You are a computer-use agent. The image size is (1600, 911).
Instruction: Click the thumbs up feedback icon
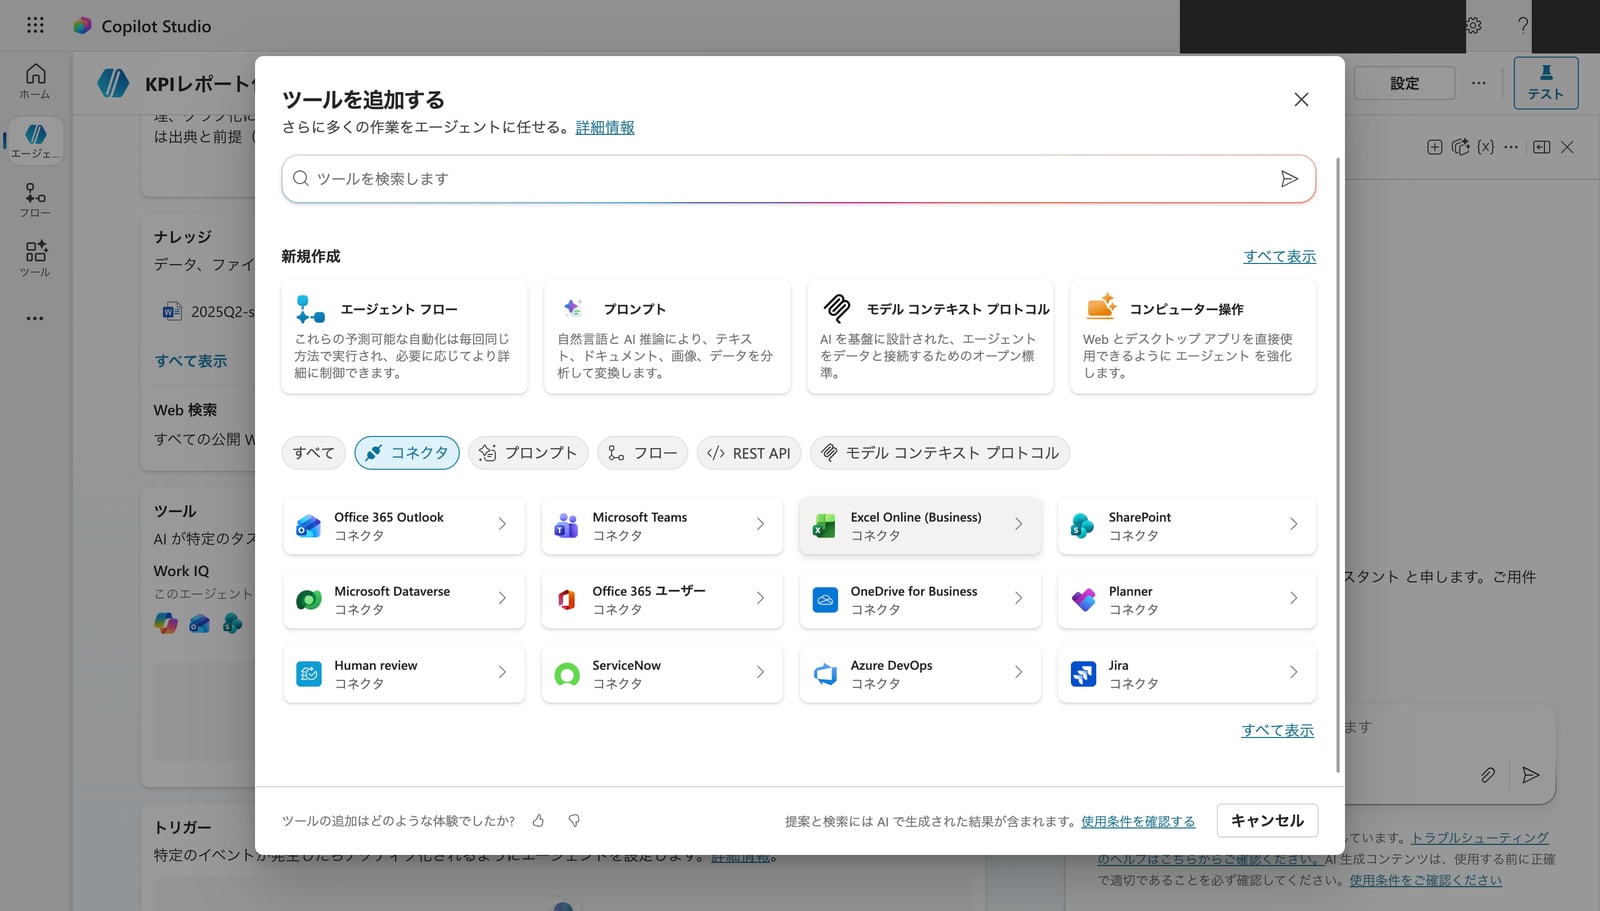tap(538, 821)
